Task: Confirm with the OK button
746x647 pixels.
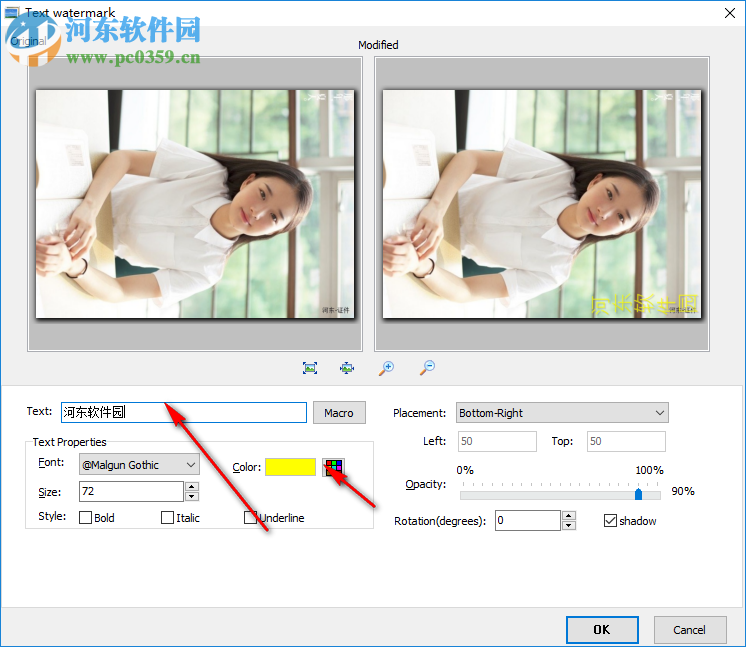Action: 602,630
